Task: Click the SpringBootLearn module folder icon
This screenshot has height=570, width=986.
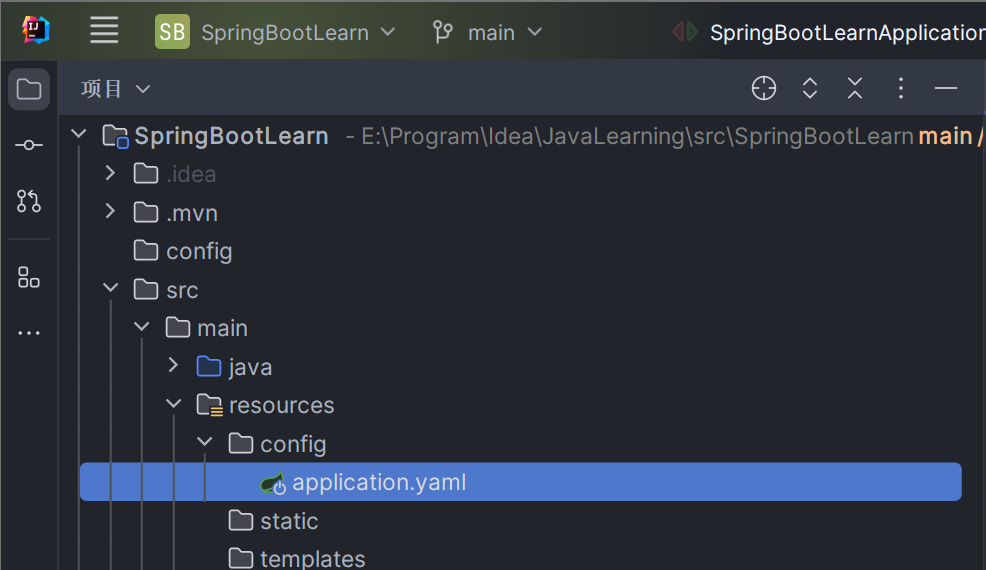Action: click(x=116, y=136)
